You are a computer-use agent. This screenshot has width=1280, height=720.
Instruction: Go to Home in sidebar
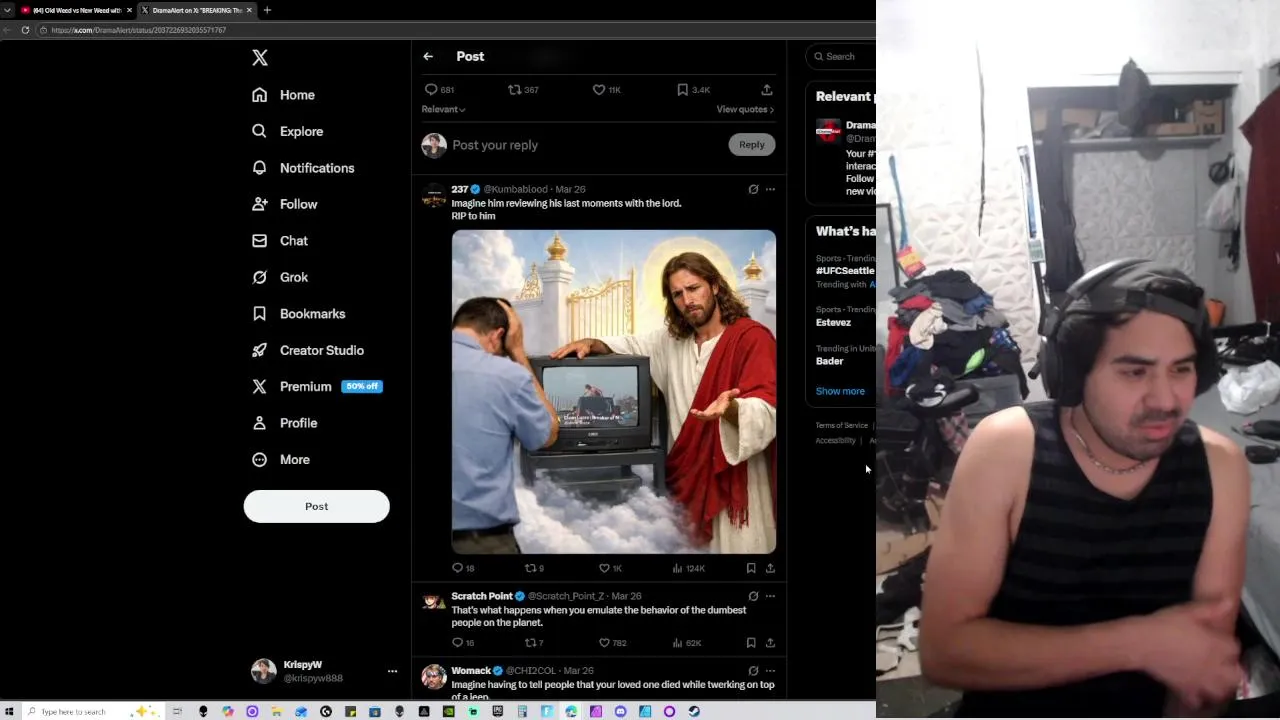point(284,95)
